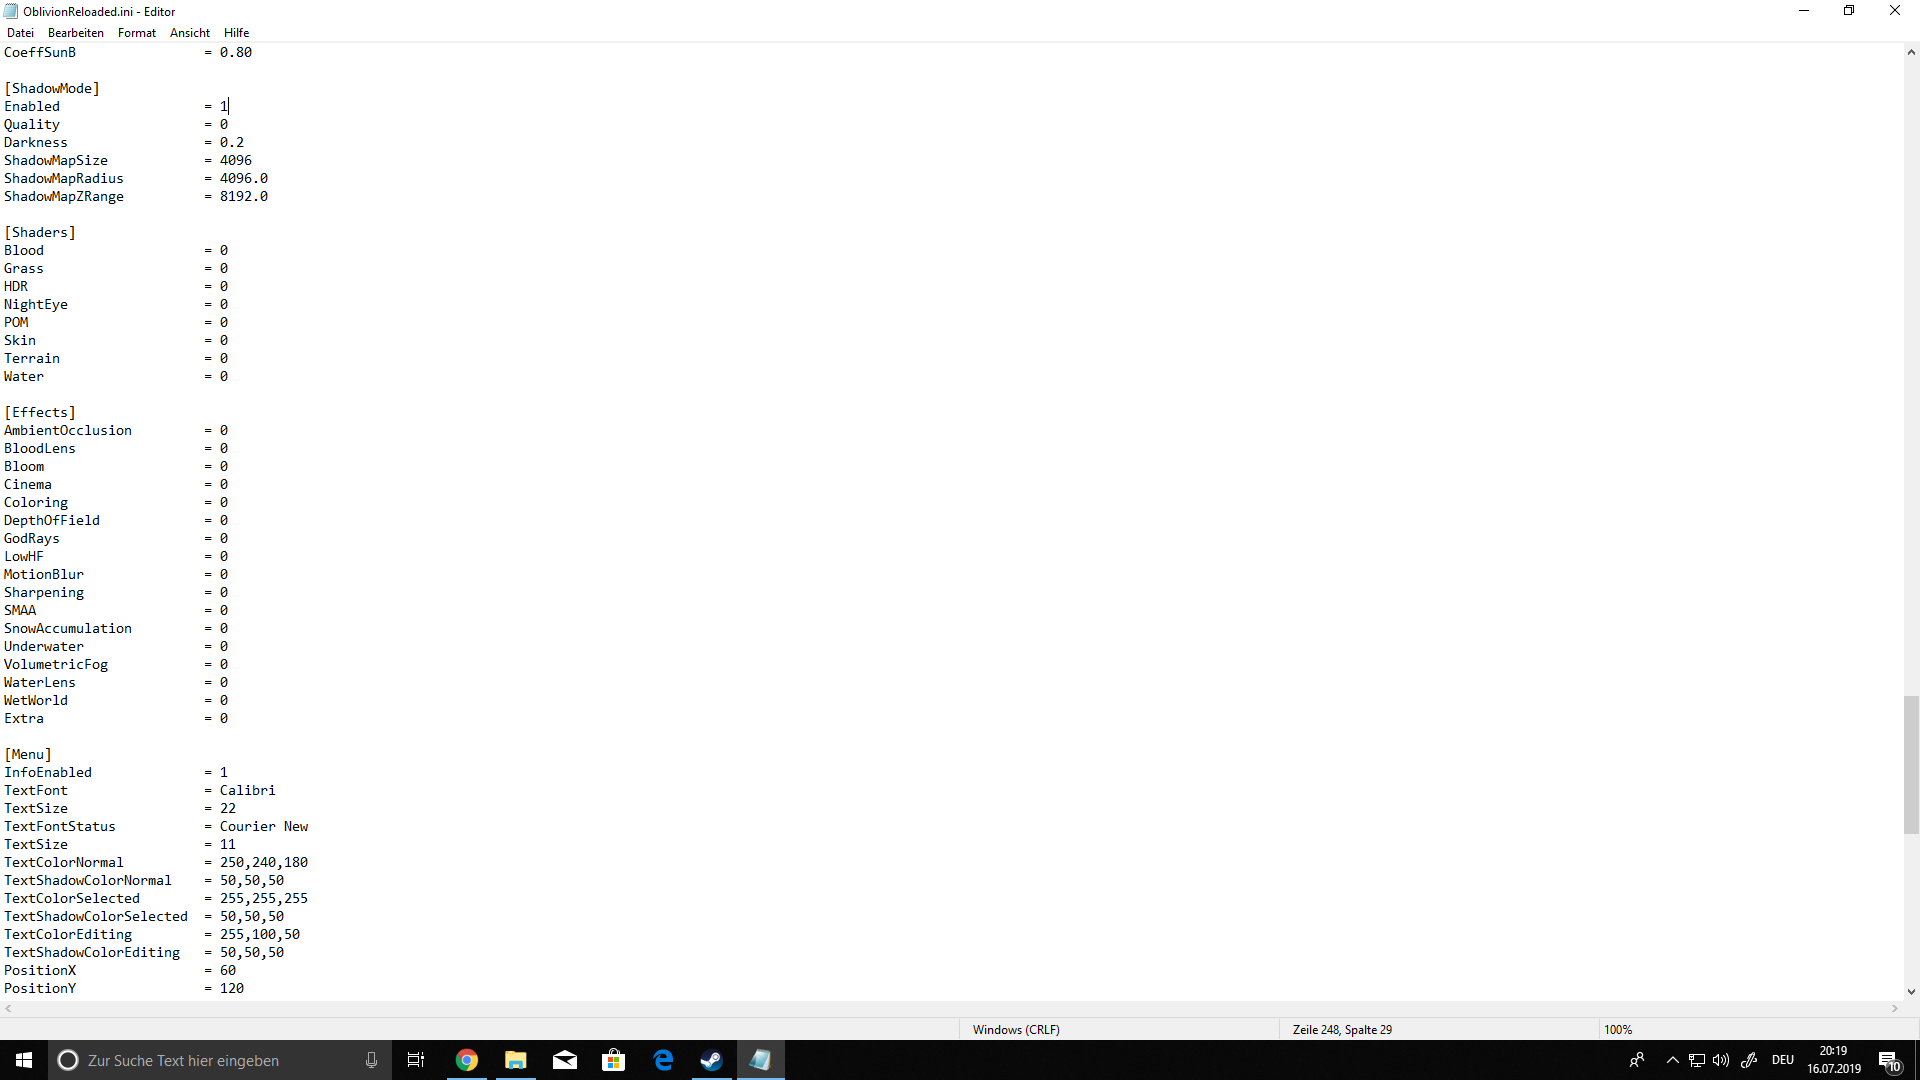Image resolution: width=1920 pixels, height=1080 pixels.
Task: Click the TextFontStatus value Courier New
Action: (x=264, y=826)
